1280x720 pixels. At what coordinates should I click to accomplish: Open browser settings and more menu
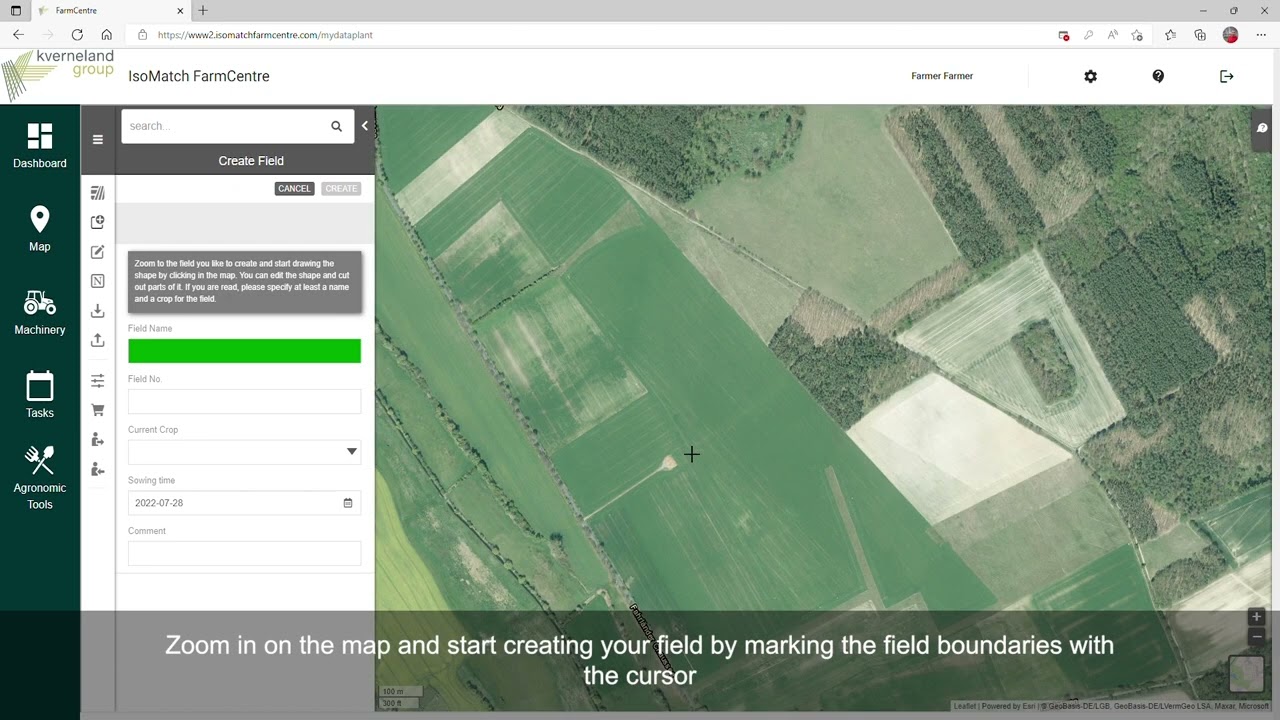coord(1261,35)
